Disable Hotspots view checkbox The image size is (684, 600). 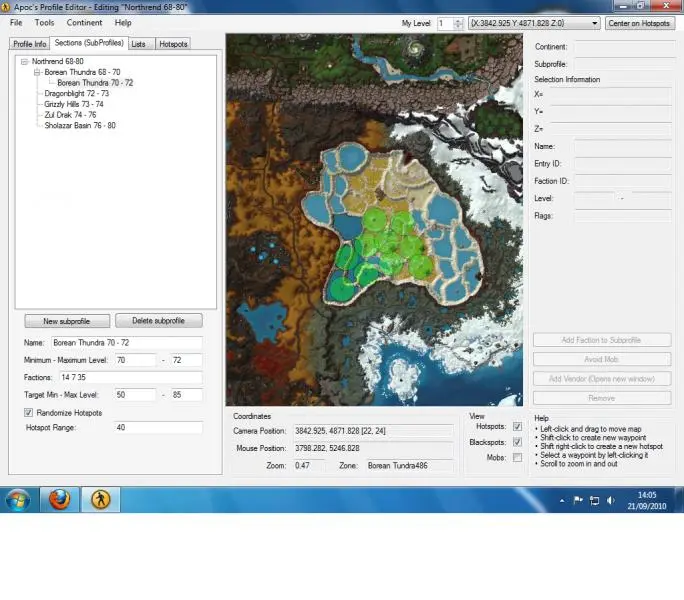(517, 426)
